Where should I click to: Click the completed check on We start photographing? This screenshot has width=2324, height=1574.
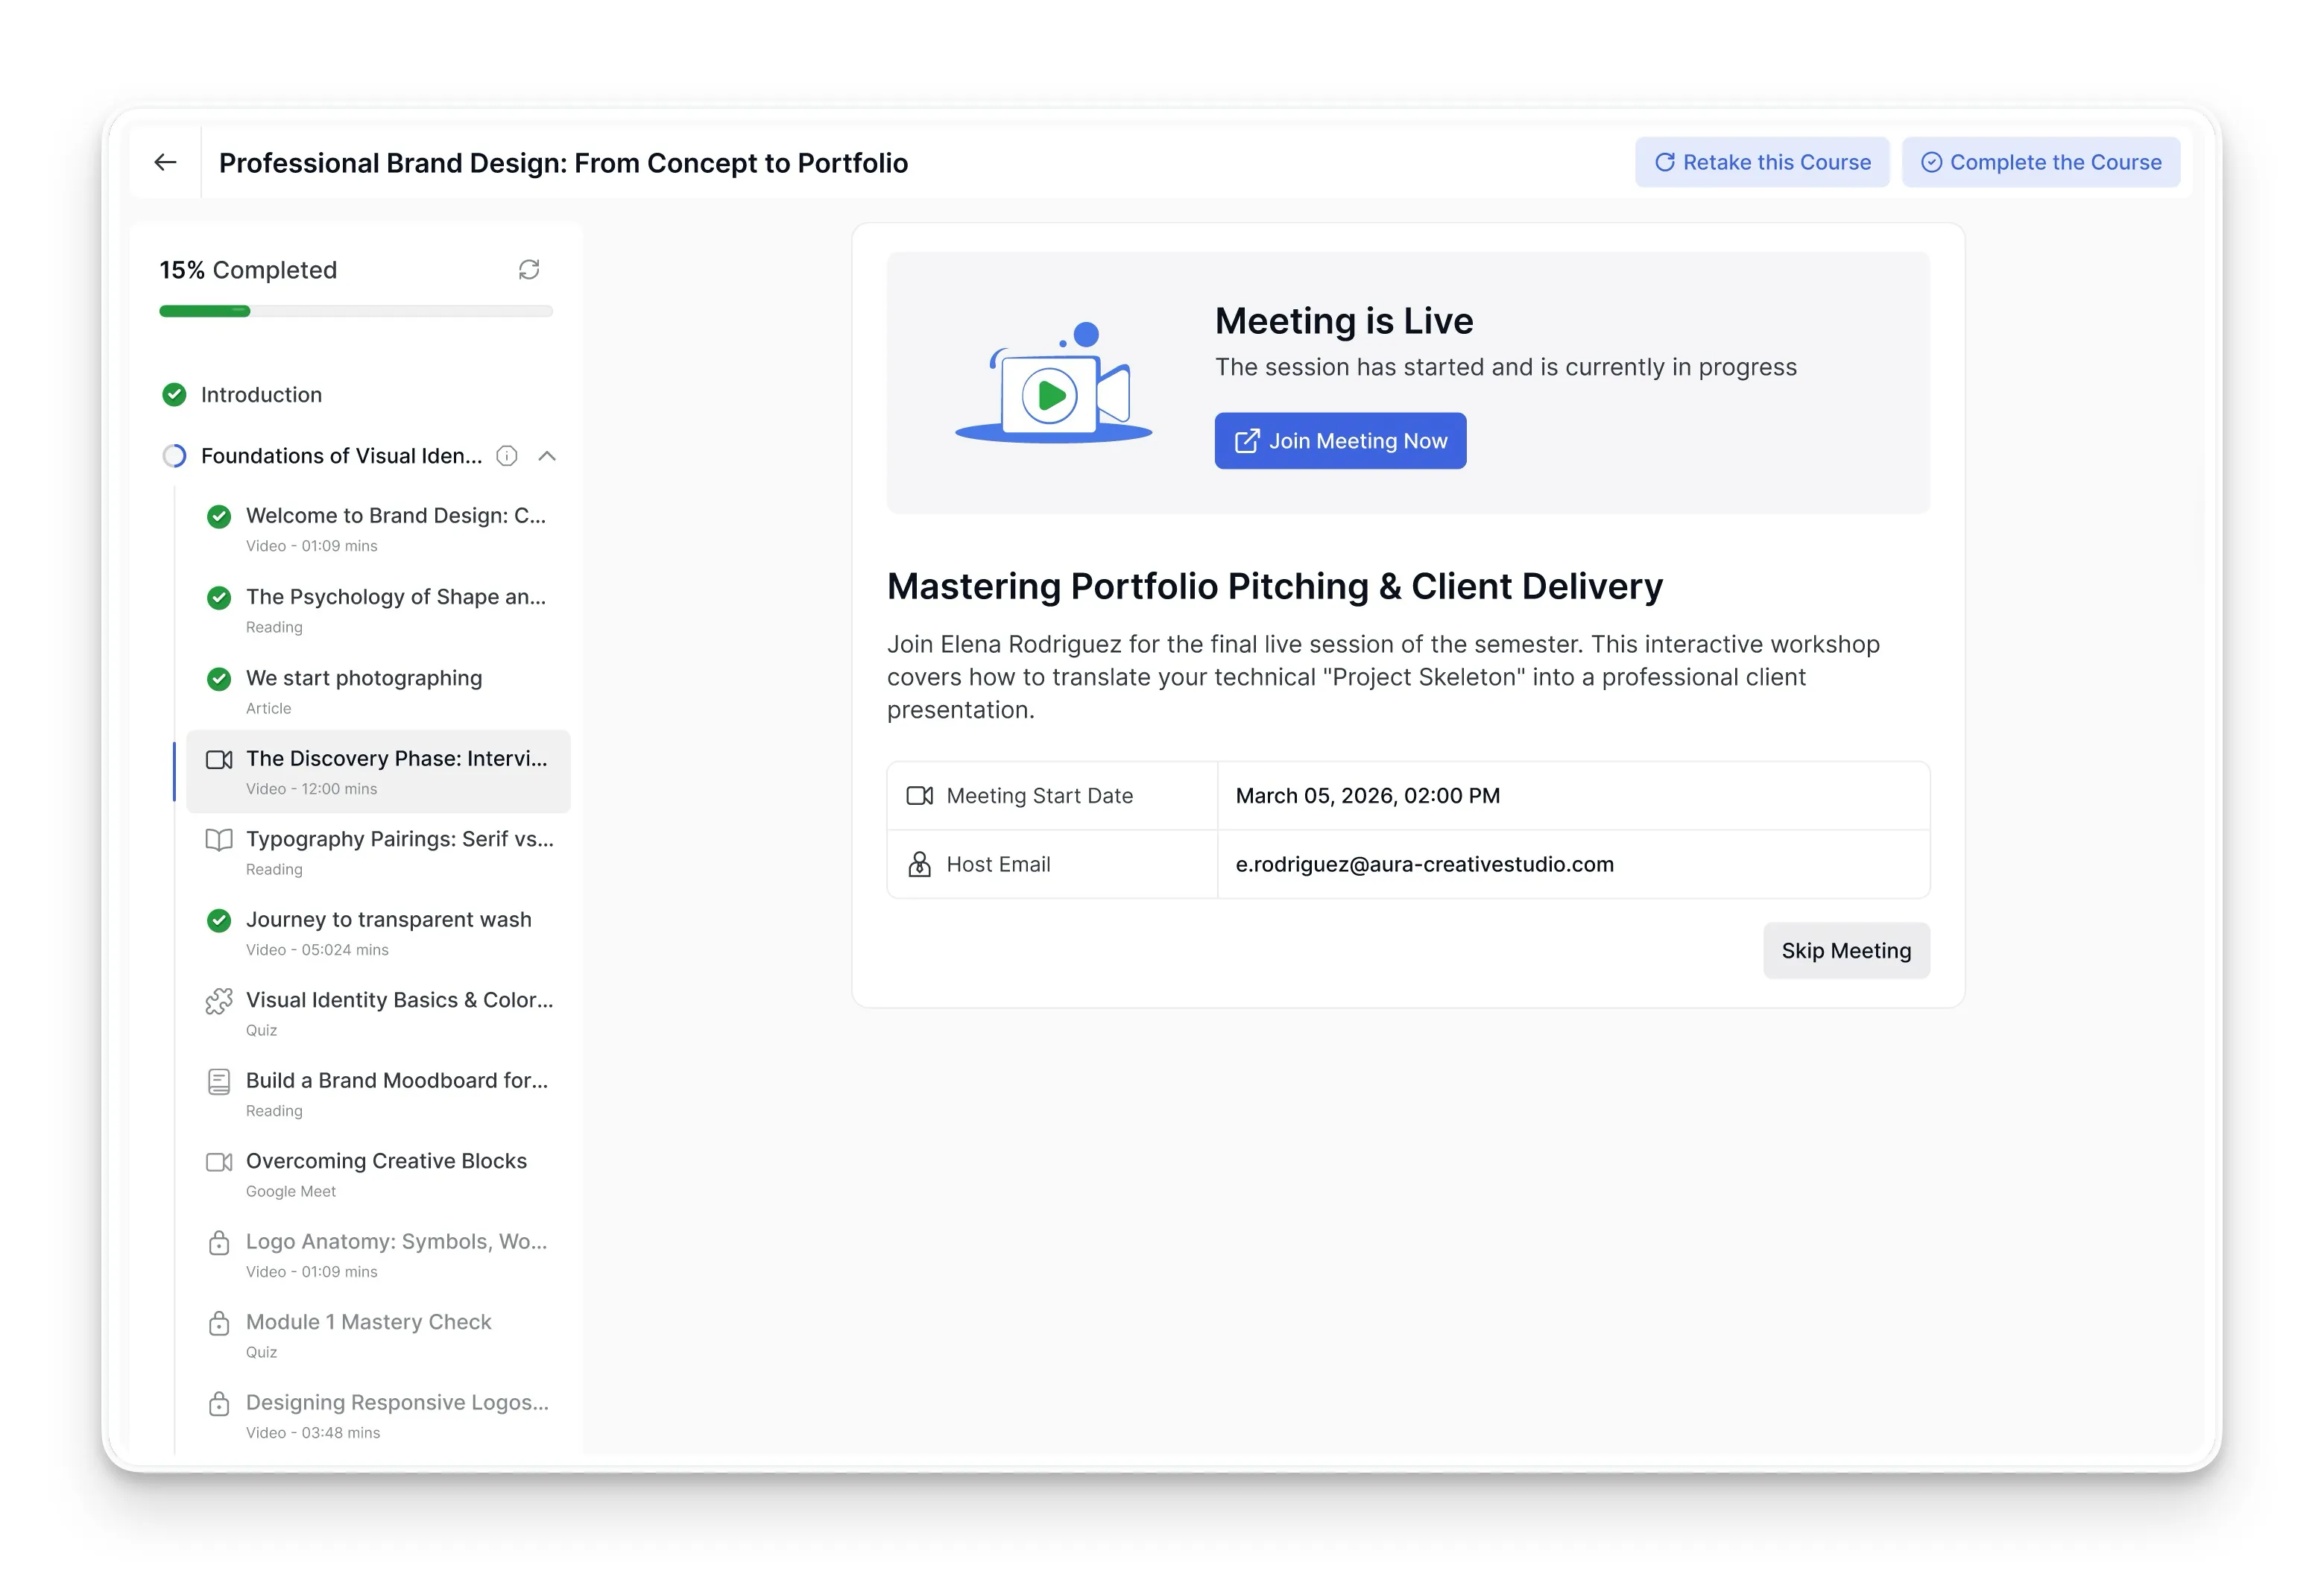[219, 679]
